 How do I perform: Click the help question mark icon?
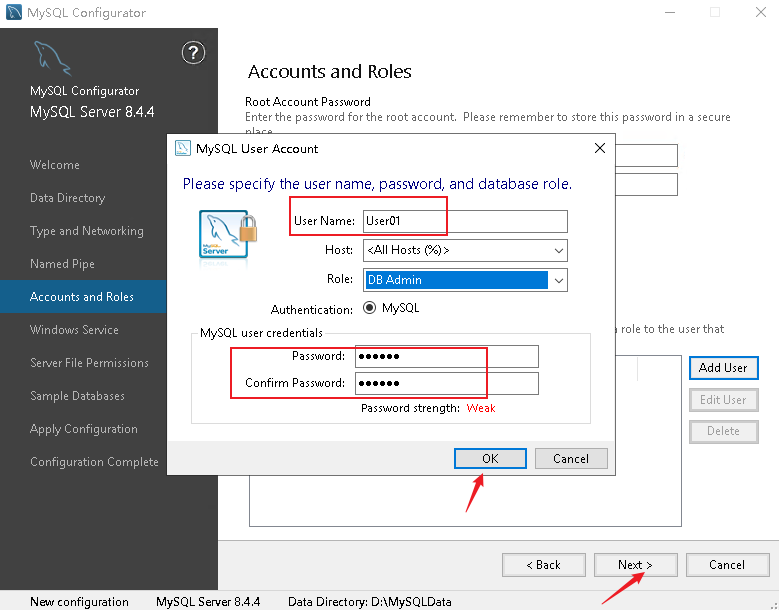pyautogui.click(x=193, y=53)
